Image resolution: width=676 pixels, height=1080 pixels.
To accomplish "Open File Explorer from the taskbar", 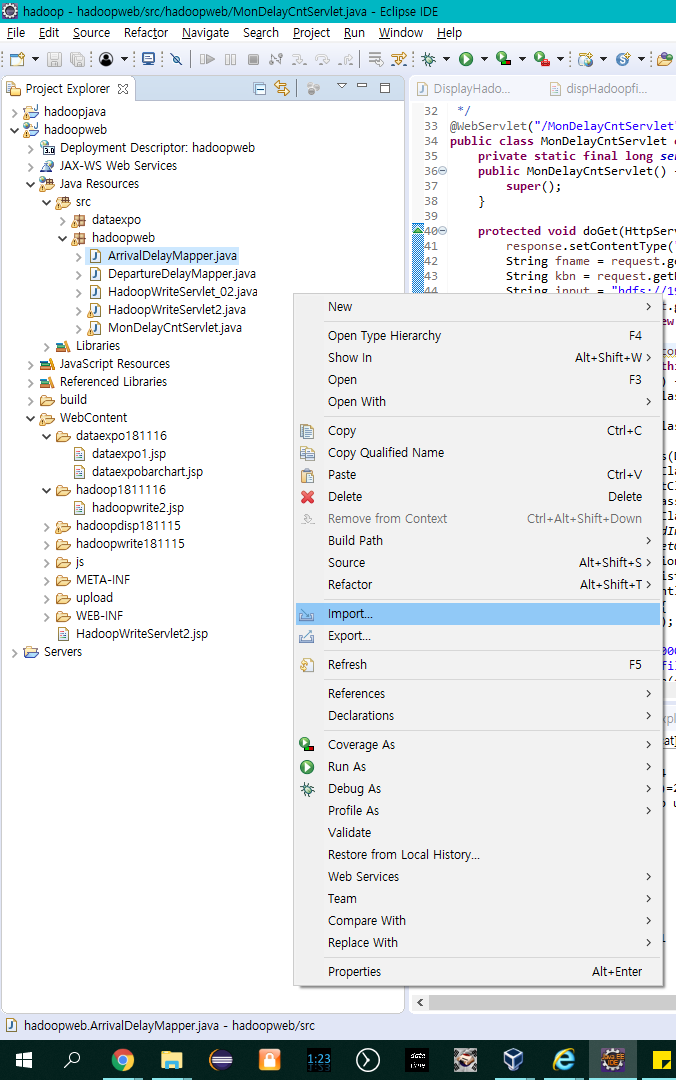I will pos(172,1059).
